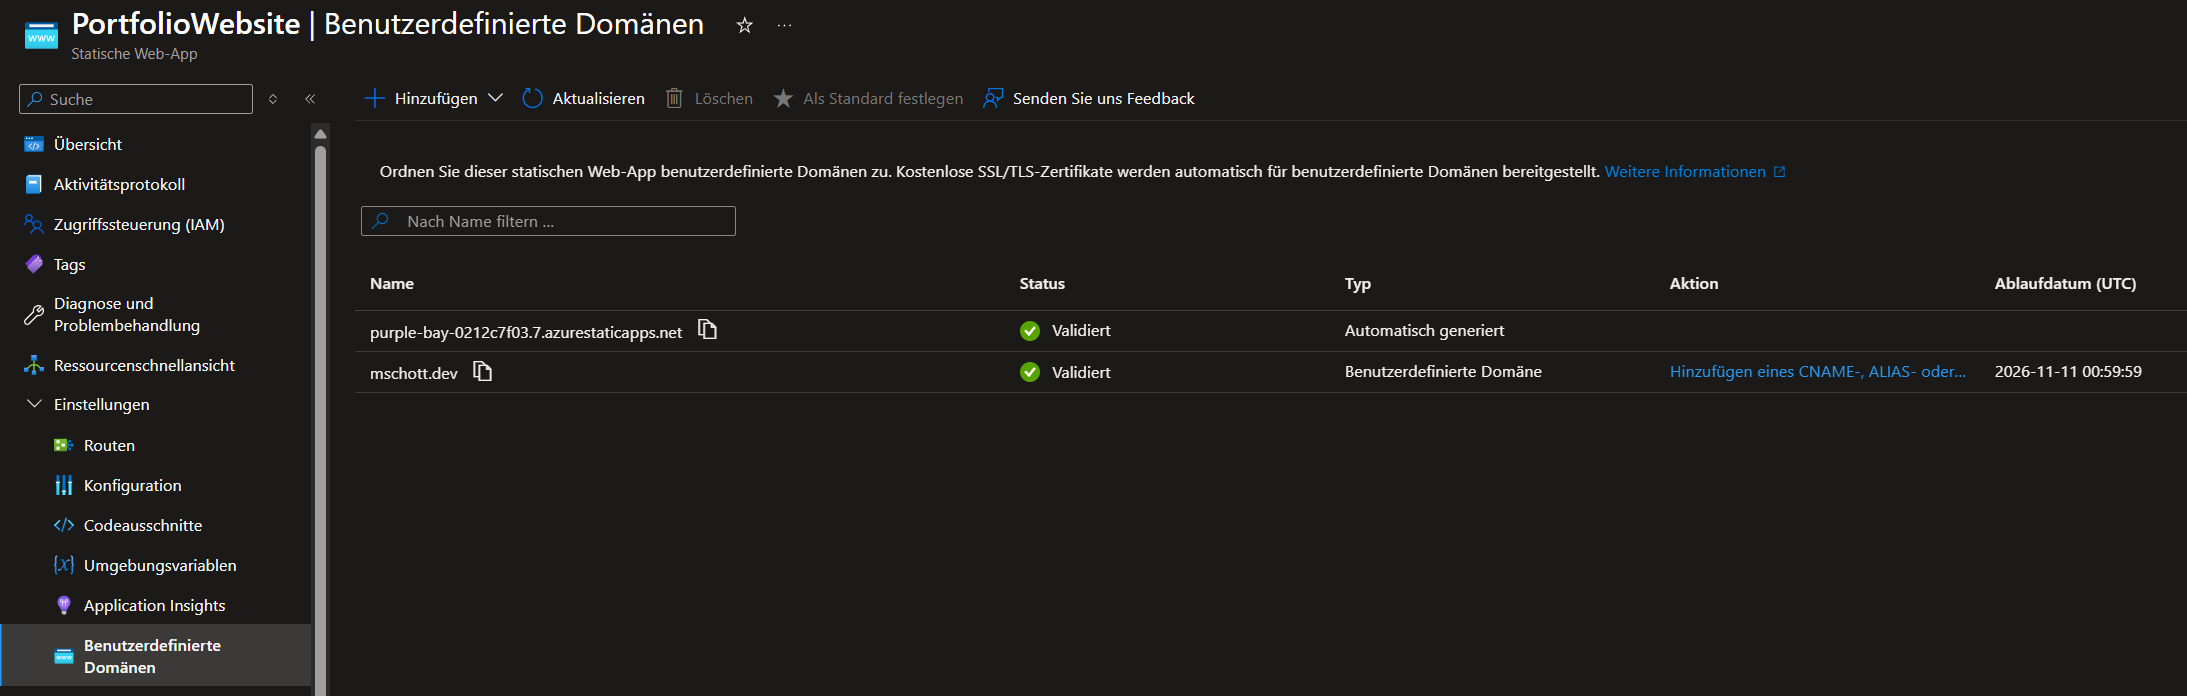Click Als Standard festlegen star button
The image size is (2187, 696).
point(868,98)
